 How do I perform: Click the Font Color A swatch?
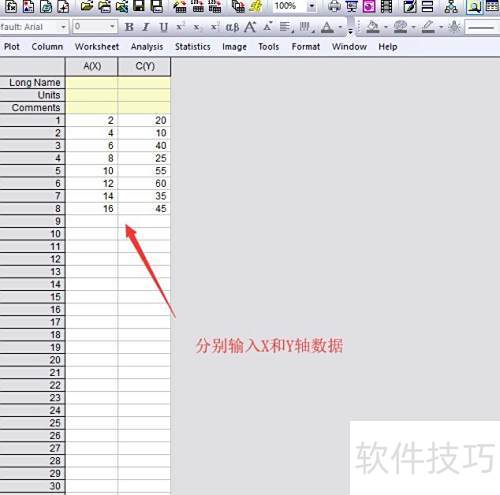coord(327,27)
